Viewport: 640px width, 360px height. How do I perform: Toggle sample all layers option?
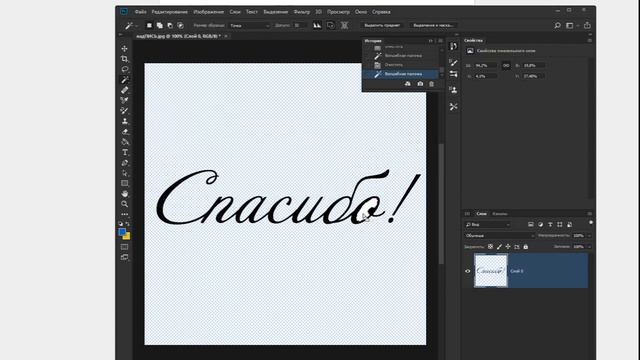[344, 25]
